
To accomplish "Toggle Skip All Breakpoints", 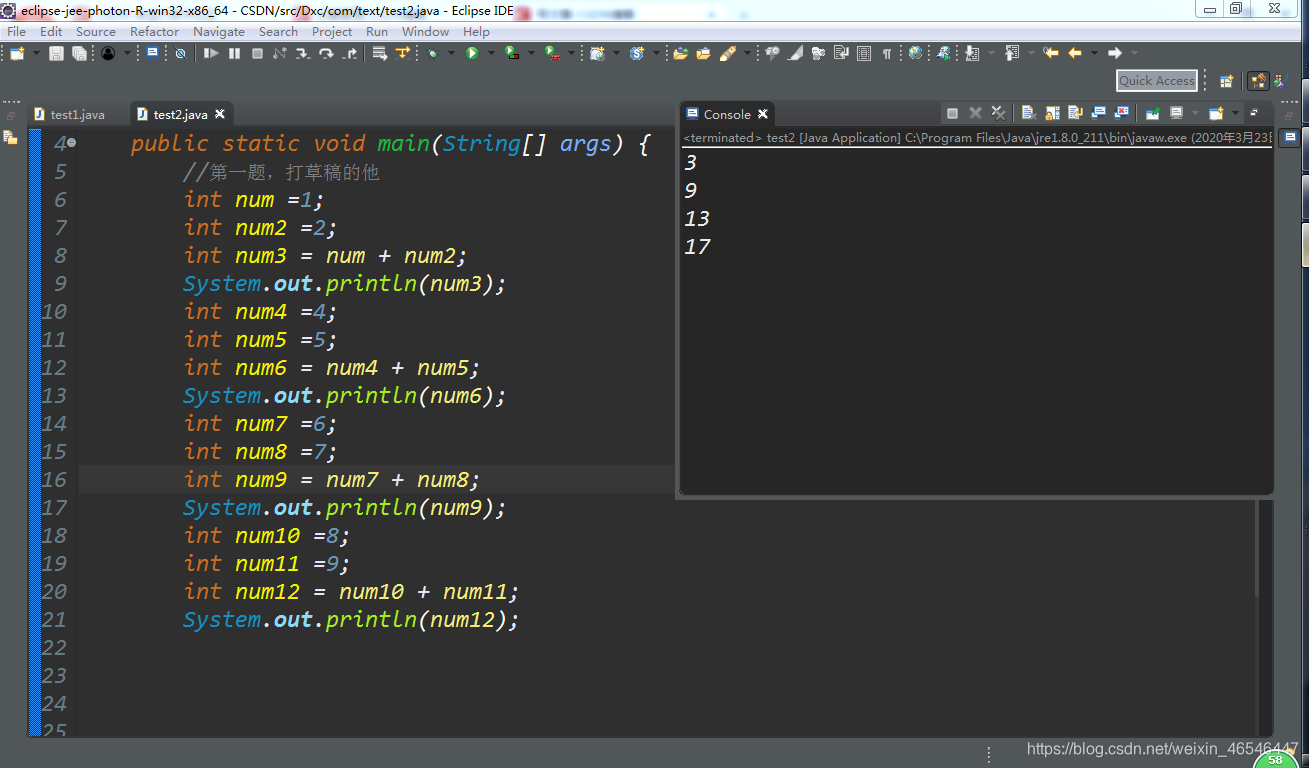I will pyautogui.click(x=180, y=53).
